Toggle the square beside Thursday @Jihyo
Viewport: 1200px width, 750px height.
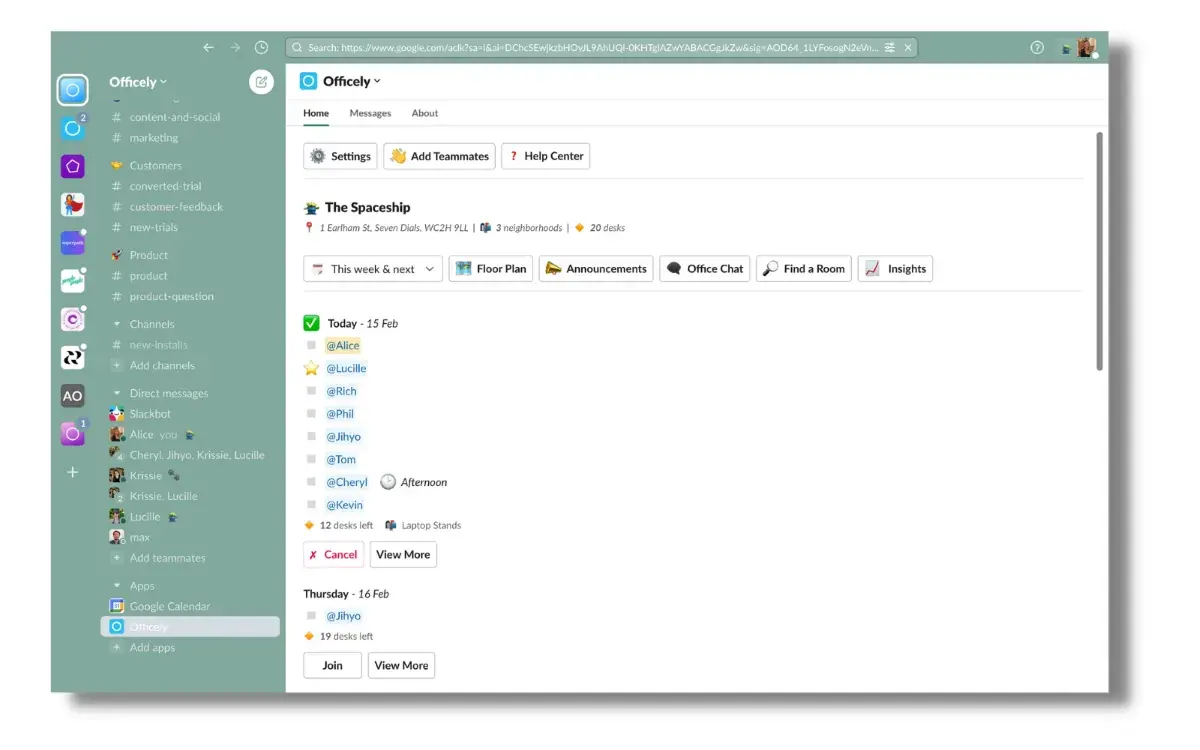311,616
